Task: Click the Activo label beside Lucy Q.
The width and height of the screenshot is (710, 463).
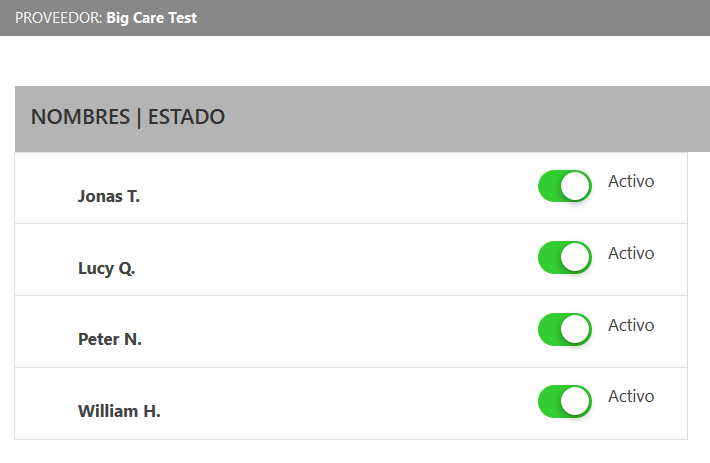Action: [x=631, y=254]
